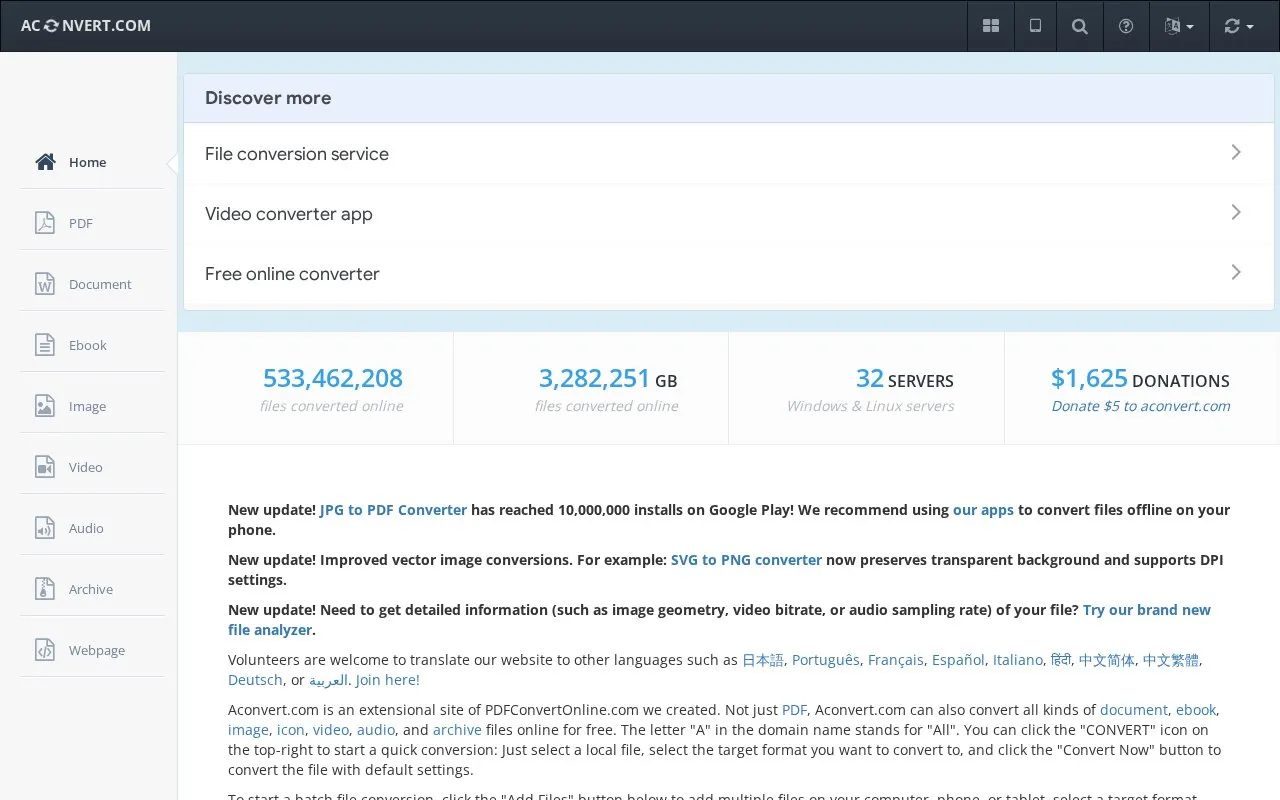Select the Deutsch language link

(255, 680)
